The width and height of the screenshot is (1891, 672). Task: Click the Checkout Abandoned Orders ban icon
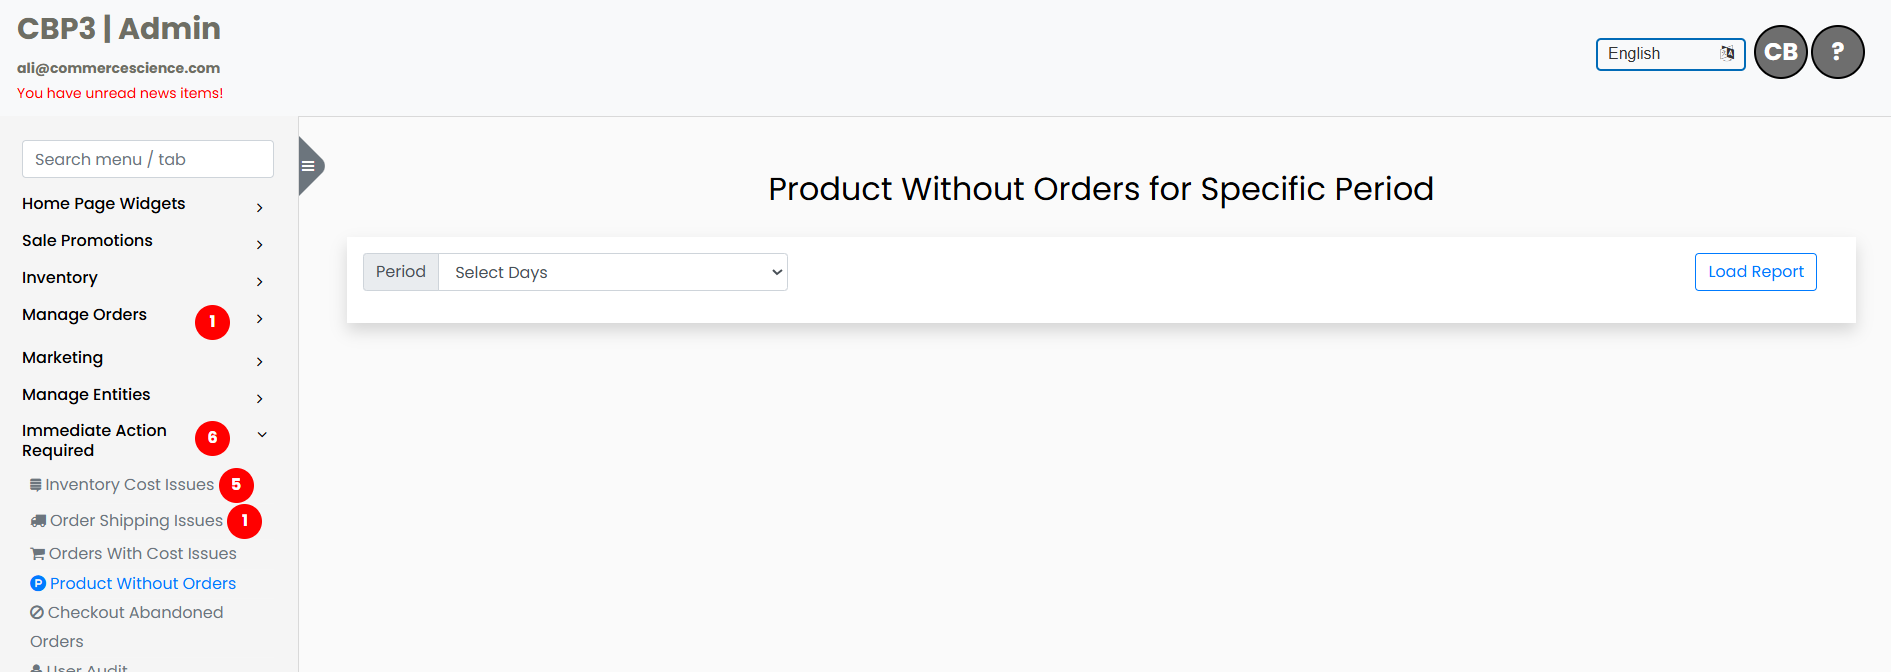37,613
